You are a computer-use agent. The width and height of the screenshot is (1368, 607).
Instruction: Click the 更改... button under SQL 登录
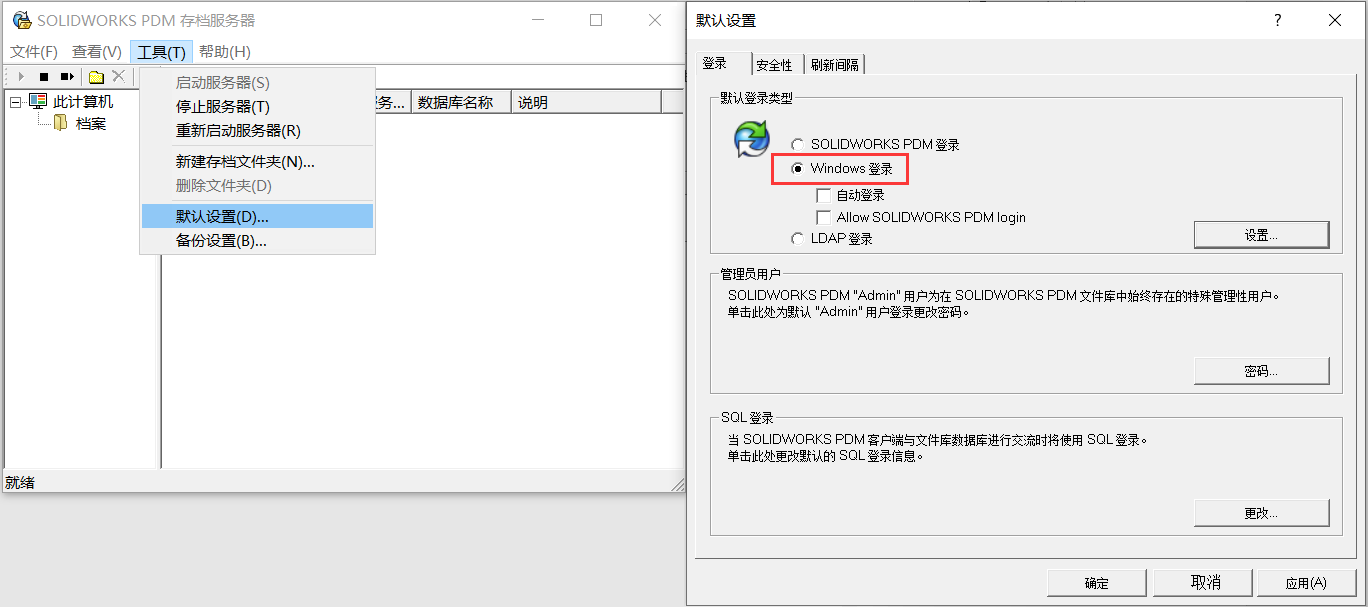pos(1261,512)
